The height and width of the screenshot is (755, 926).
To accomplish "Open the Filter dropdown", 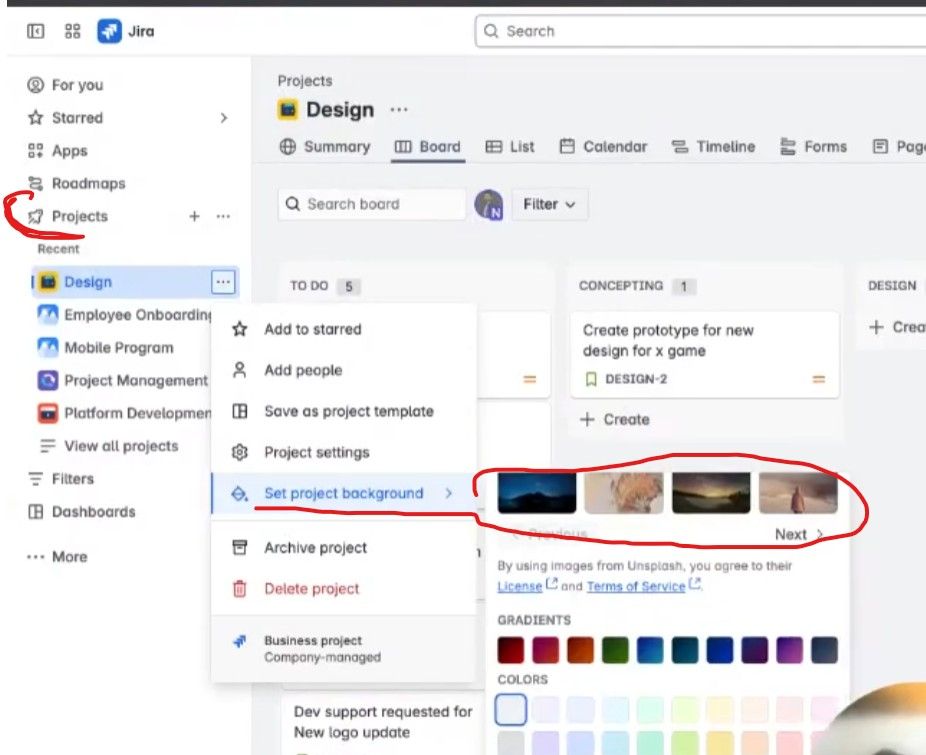I will 549,204.
